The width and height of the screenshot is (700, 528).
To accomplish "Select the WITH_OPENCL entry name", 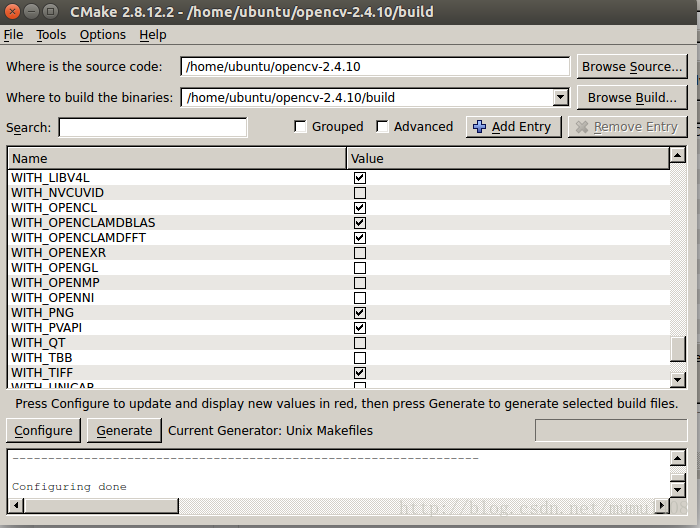I will (x=54, y=208).
